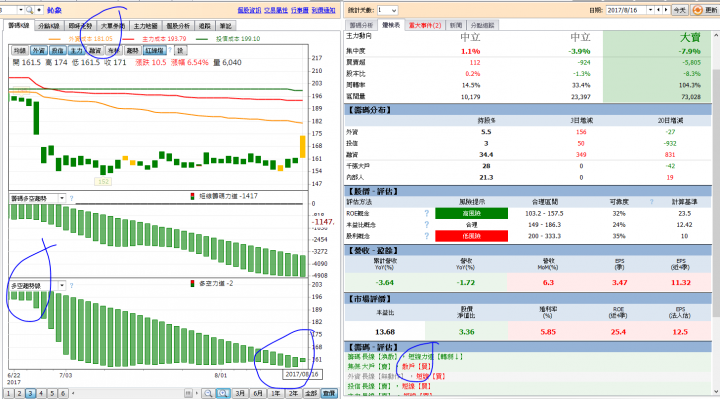Screen dimensions: 720x399
Task: Click help icon next to 本益比概念
Action: [x=427, y=225]
